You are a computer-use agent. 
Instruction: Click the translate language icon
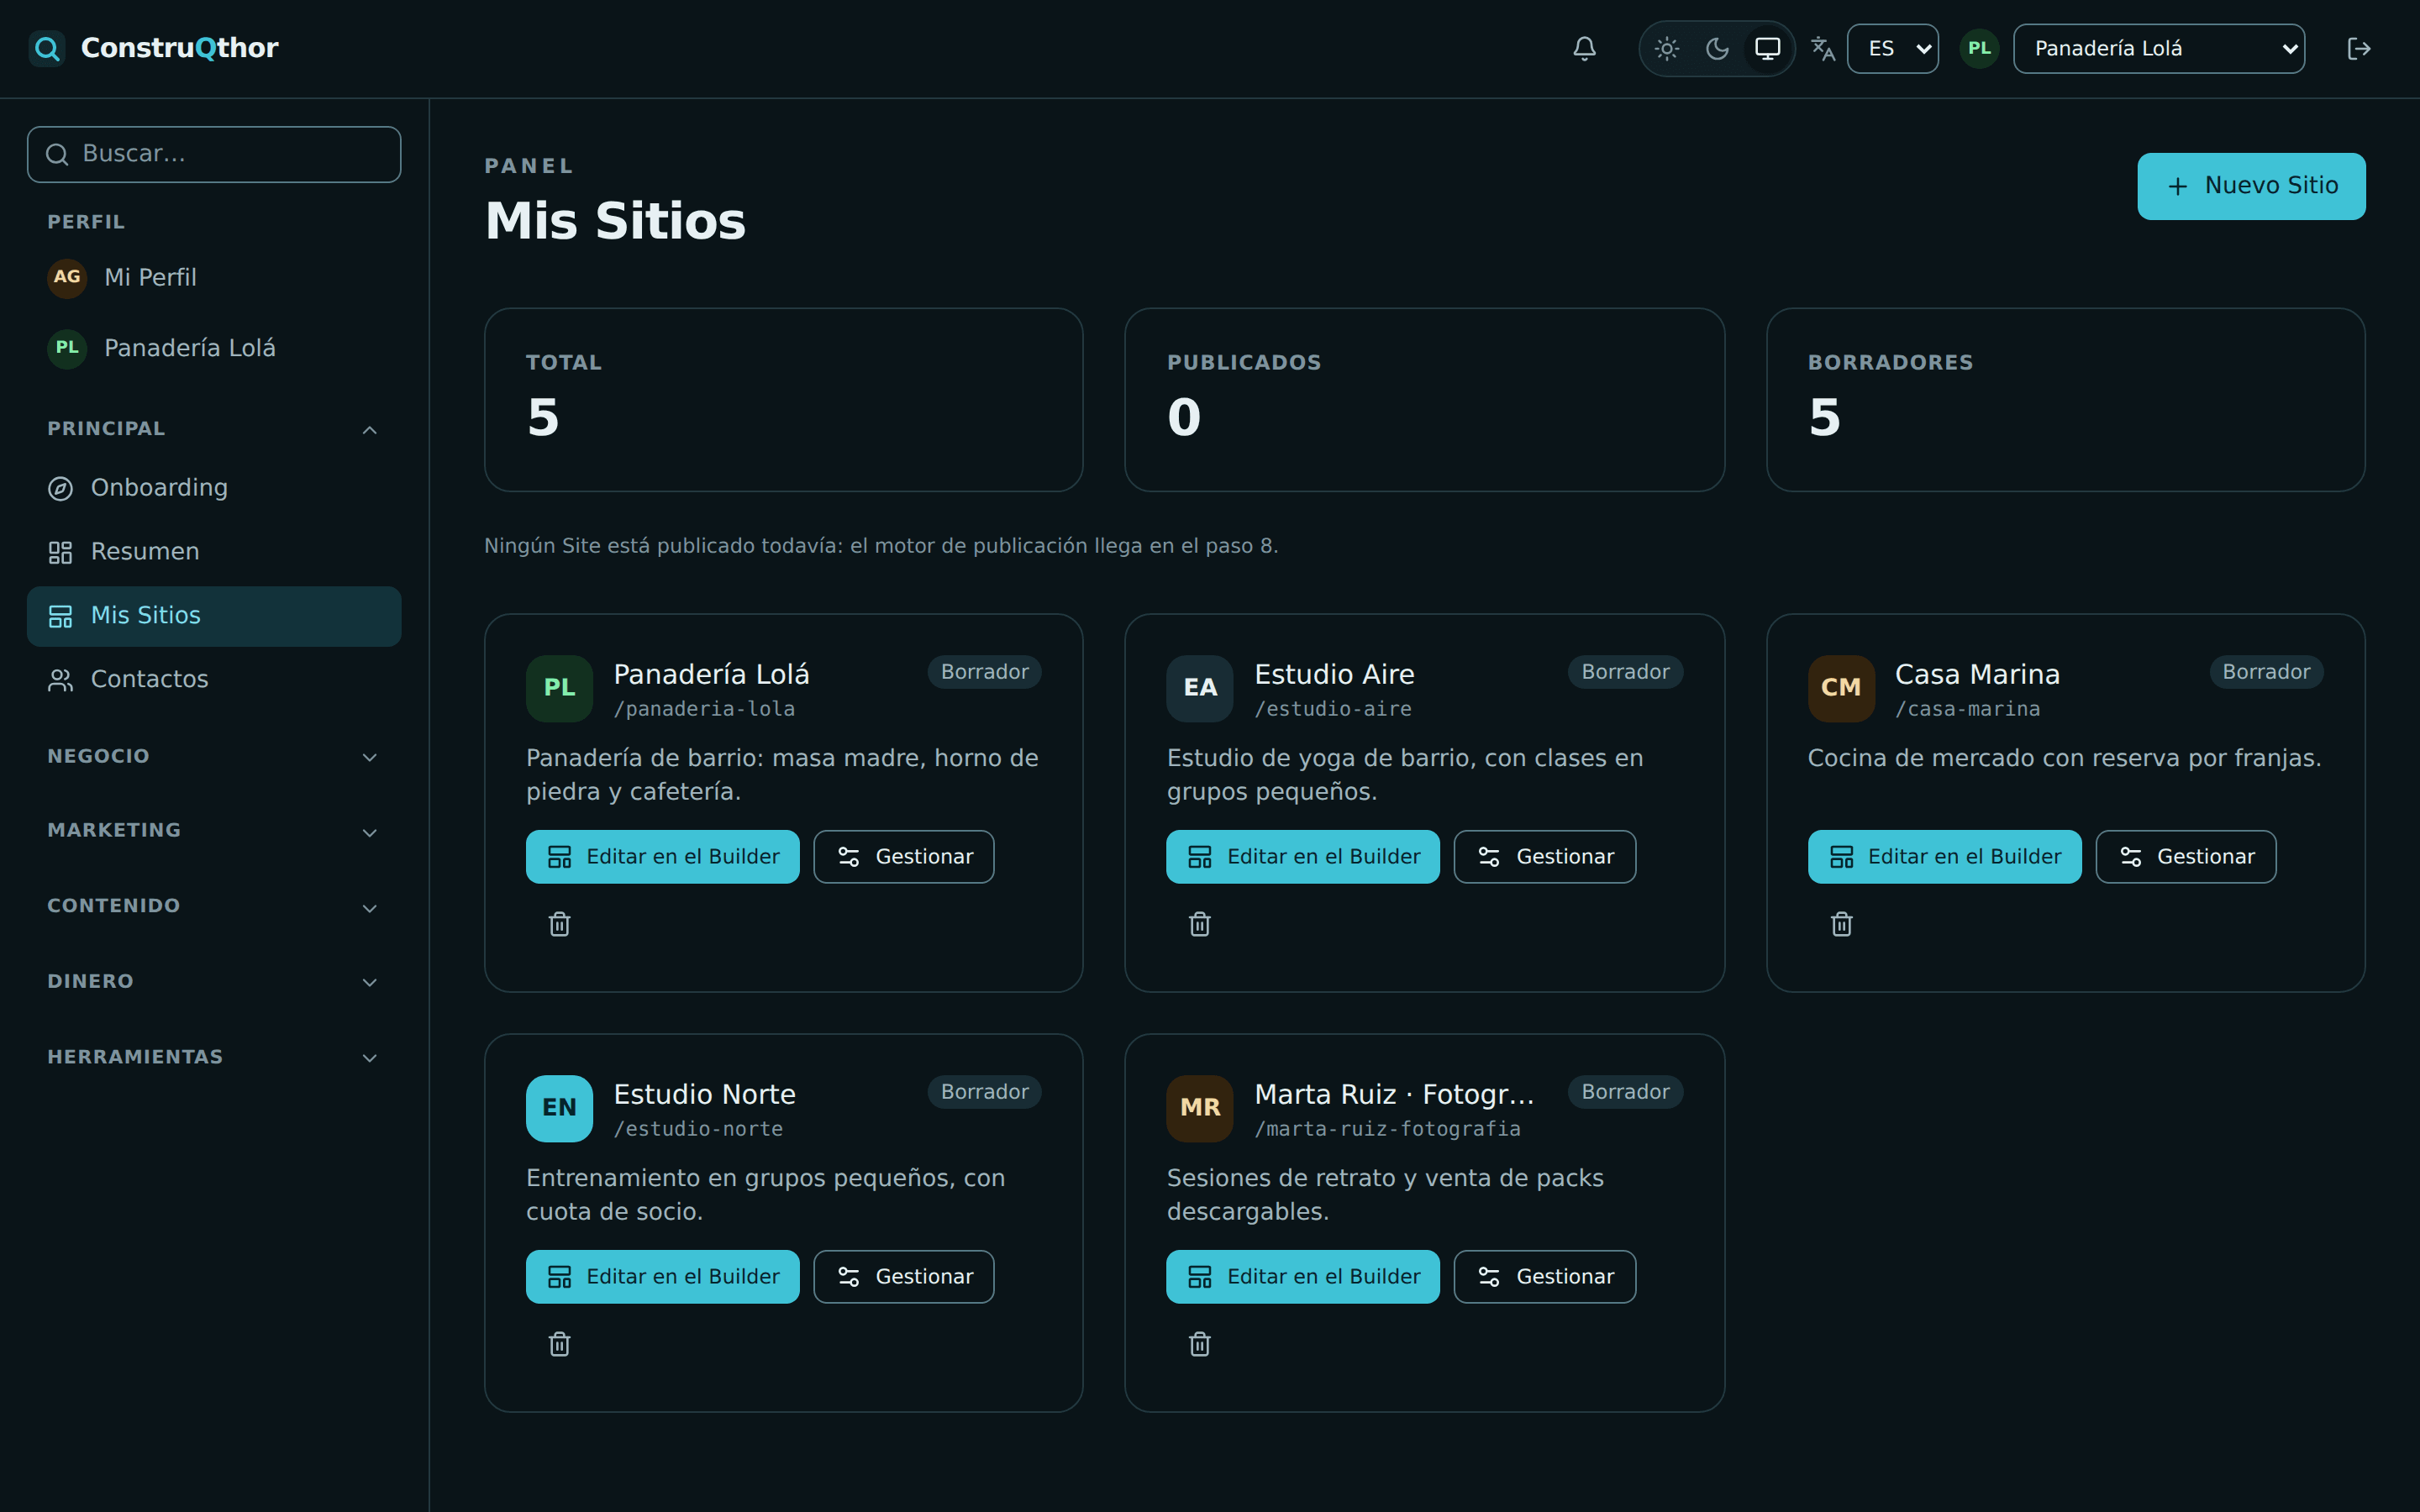[1823, 48]
